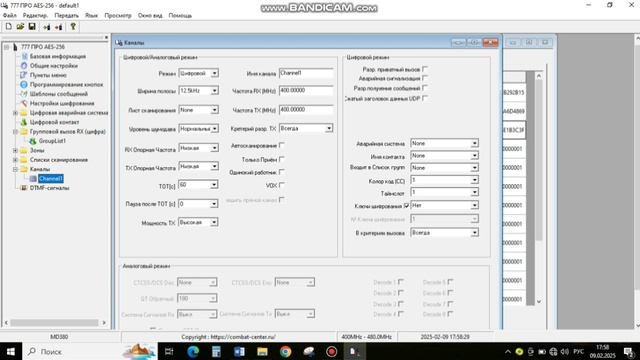Viewport: 640px width, 360px height.
Task: Open Настройки шифрования in the tree
Action: (62, 103)
